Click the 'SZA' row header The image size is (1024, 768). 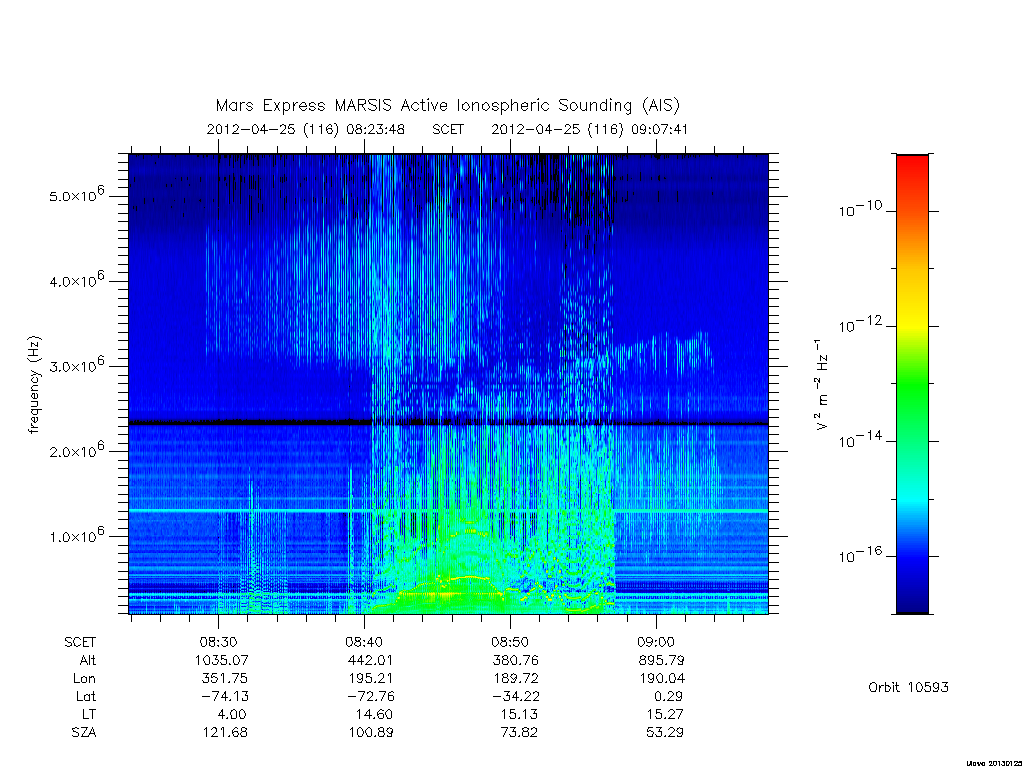84,733
